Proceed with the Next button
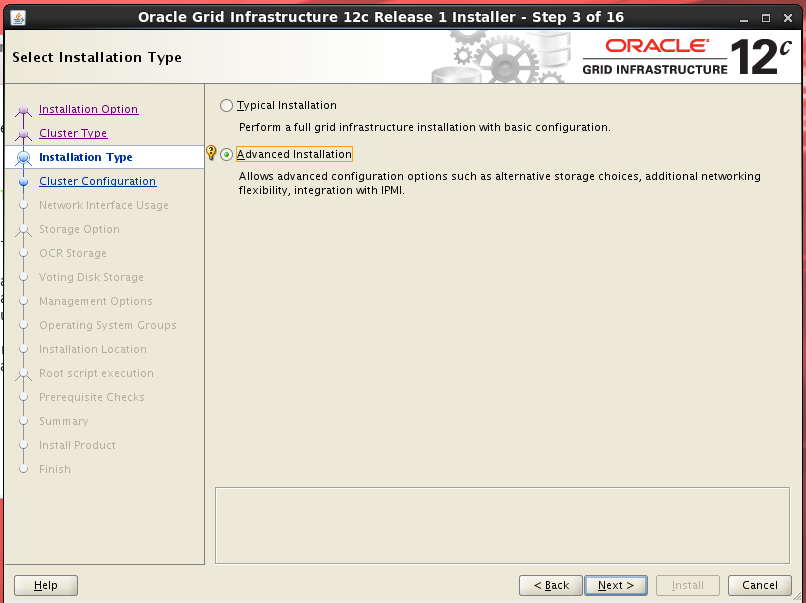 pos(616,585)
